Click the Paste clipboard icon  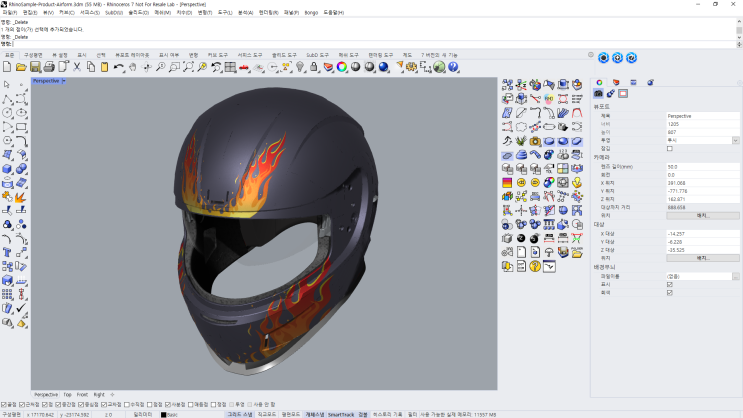tap(105, 67)
